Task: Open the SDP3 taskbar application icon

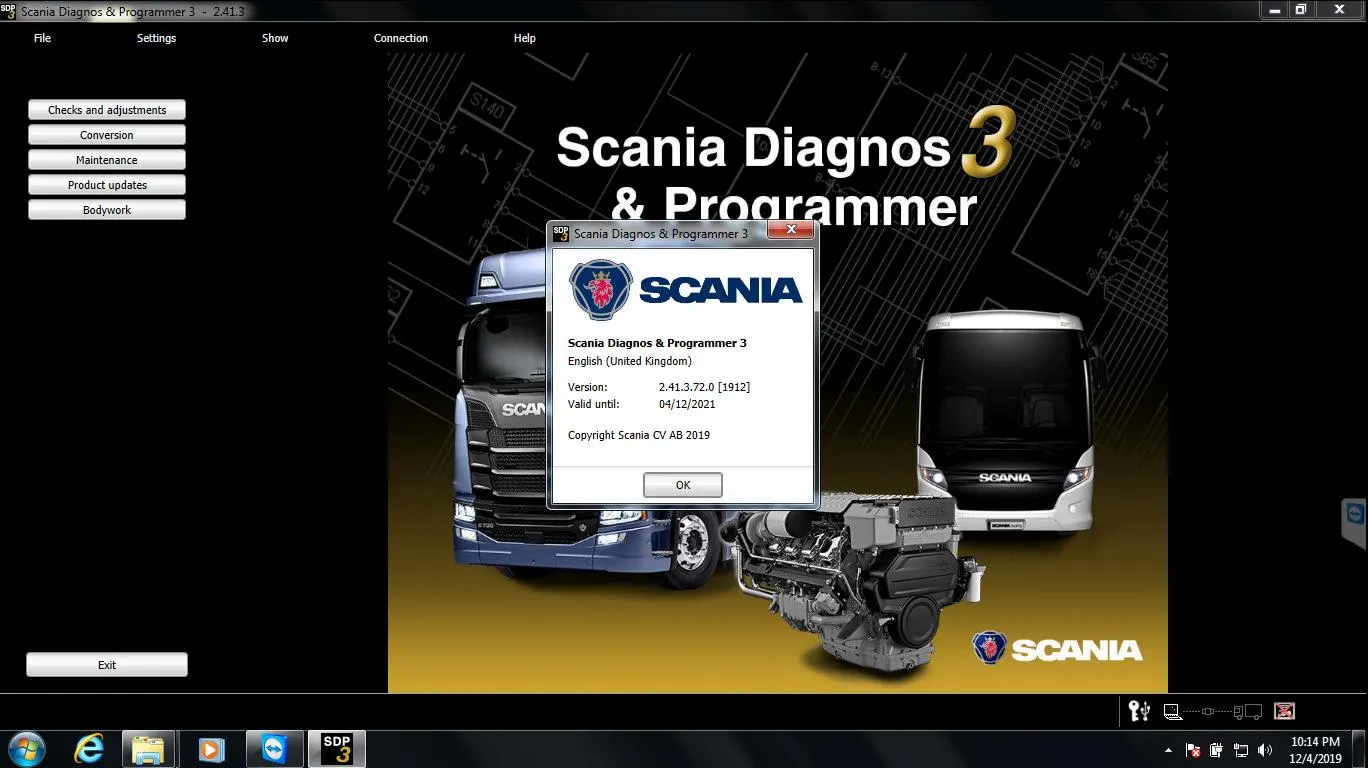Action: pyautogui.click(x=337, y=749)
